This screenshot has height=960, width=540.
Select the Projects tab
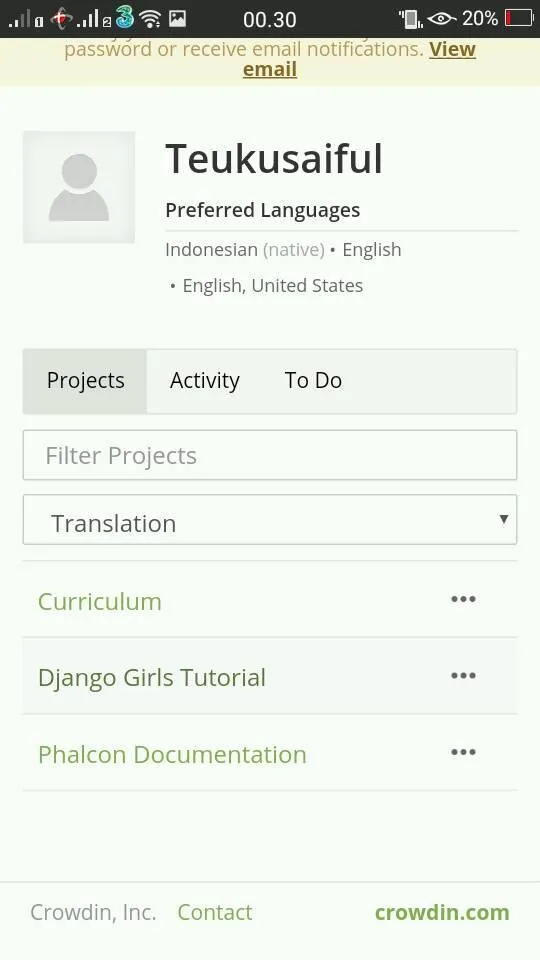pos(86,381)
